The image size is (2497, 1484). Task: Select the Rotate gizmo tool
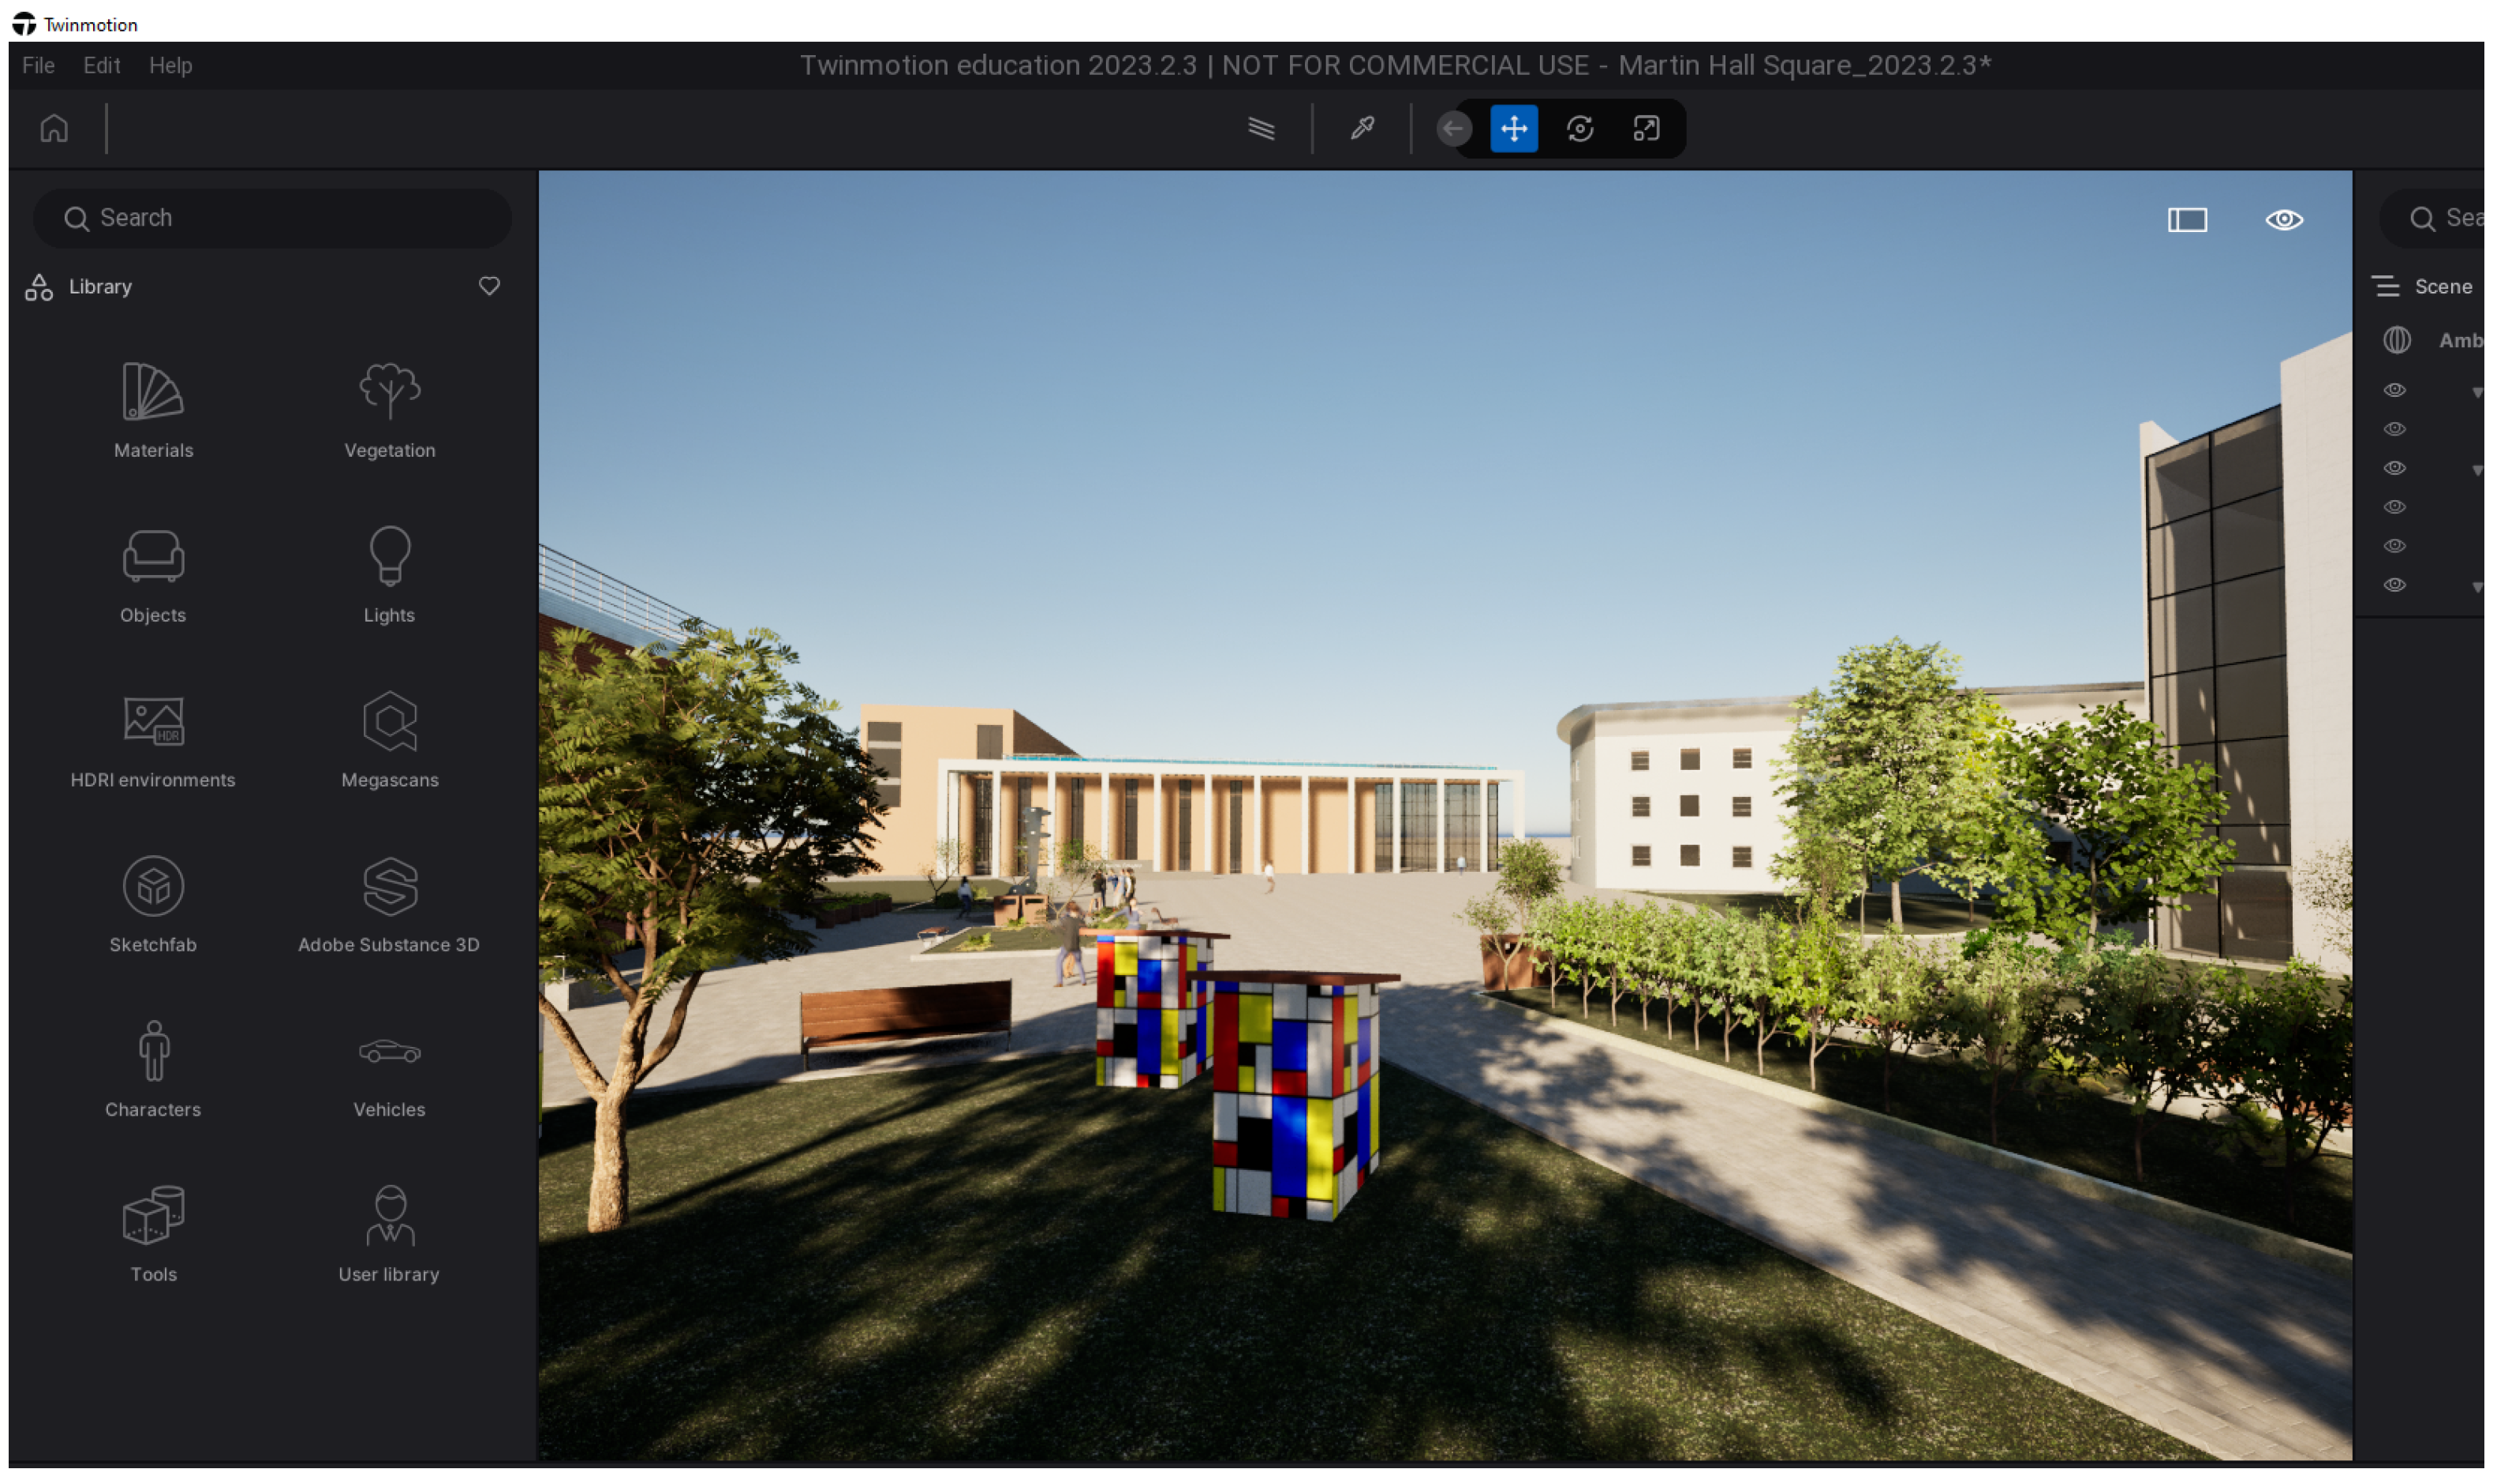point(1580,128)
